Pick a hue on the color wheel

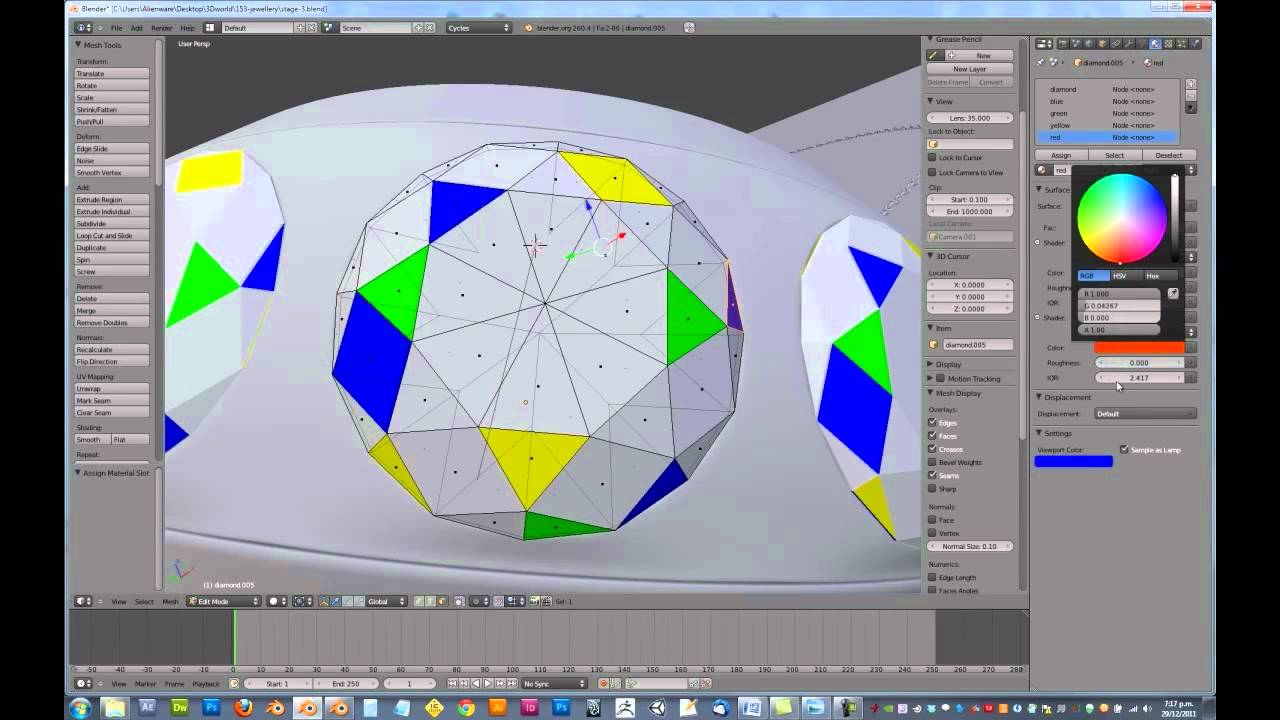click(1121, 219)
